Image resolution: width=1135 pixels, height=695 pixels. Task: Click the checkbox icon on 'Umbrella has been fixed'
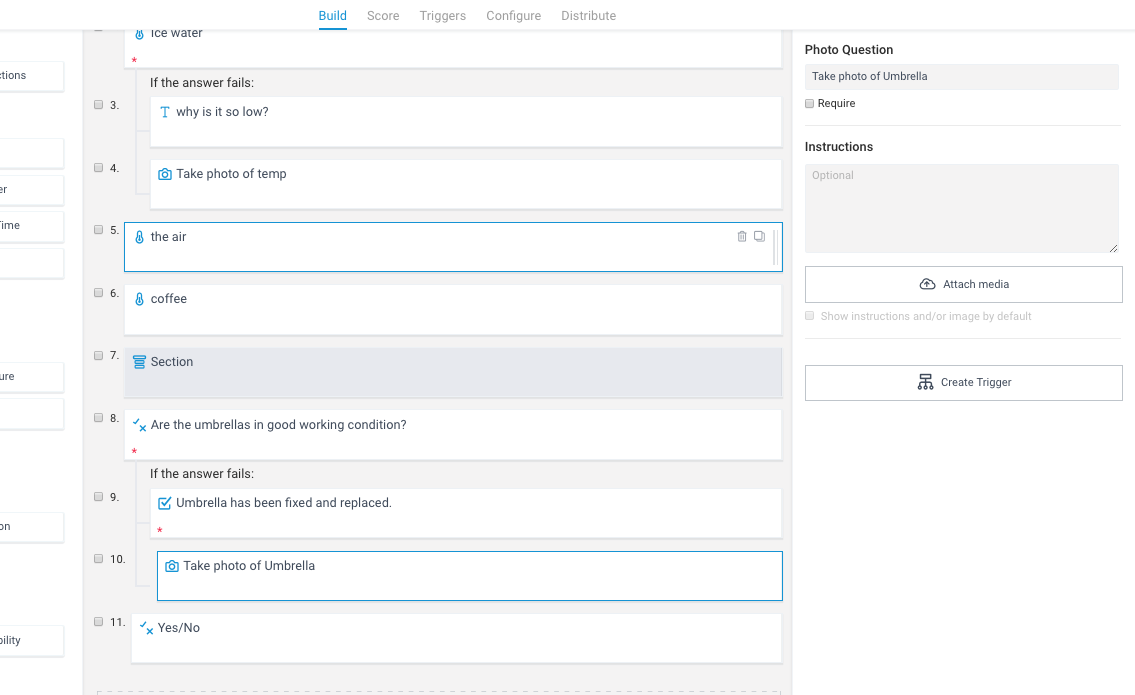pos(165,503)
